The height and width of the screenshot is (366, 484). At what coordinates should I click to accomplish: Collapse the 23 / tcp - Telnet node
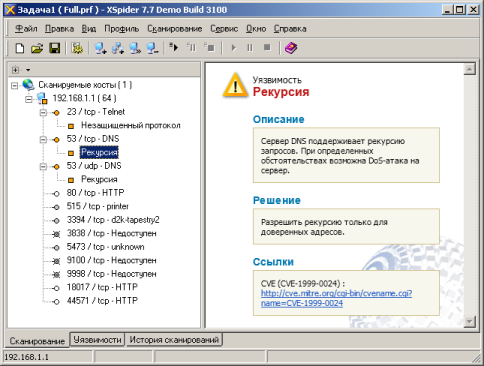[x=43, y=112]
